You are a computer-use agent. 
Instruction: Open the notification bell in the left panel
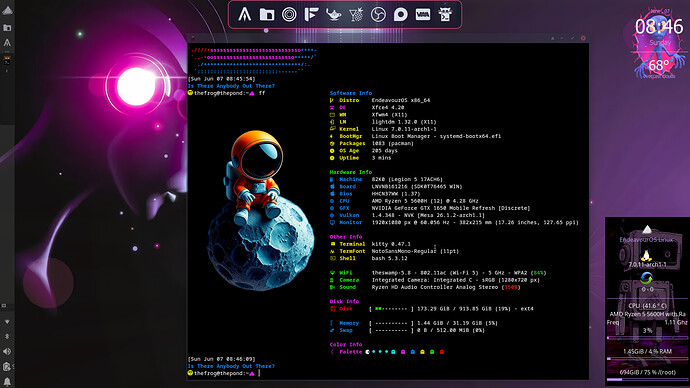tap(7, 382)
